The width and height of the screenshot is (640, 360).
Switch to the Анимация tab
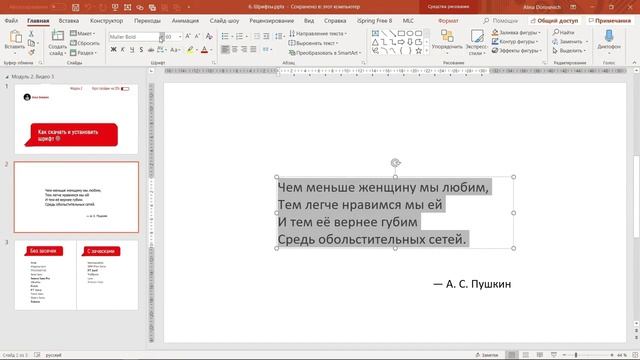185,20
